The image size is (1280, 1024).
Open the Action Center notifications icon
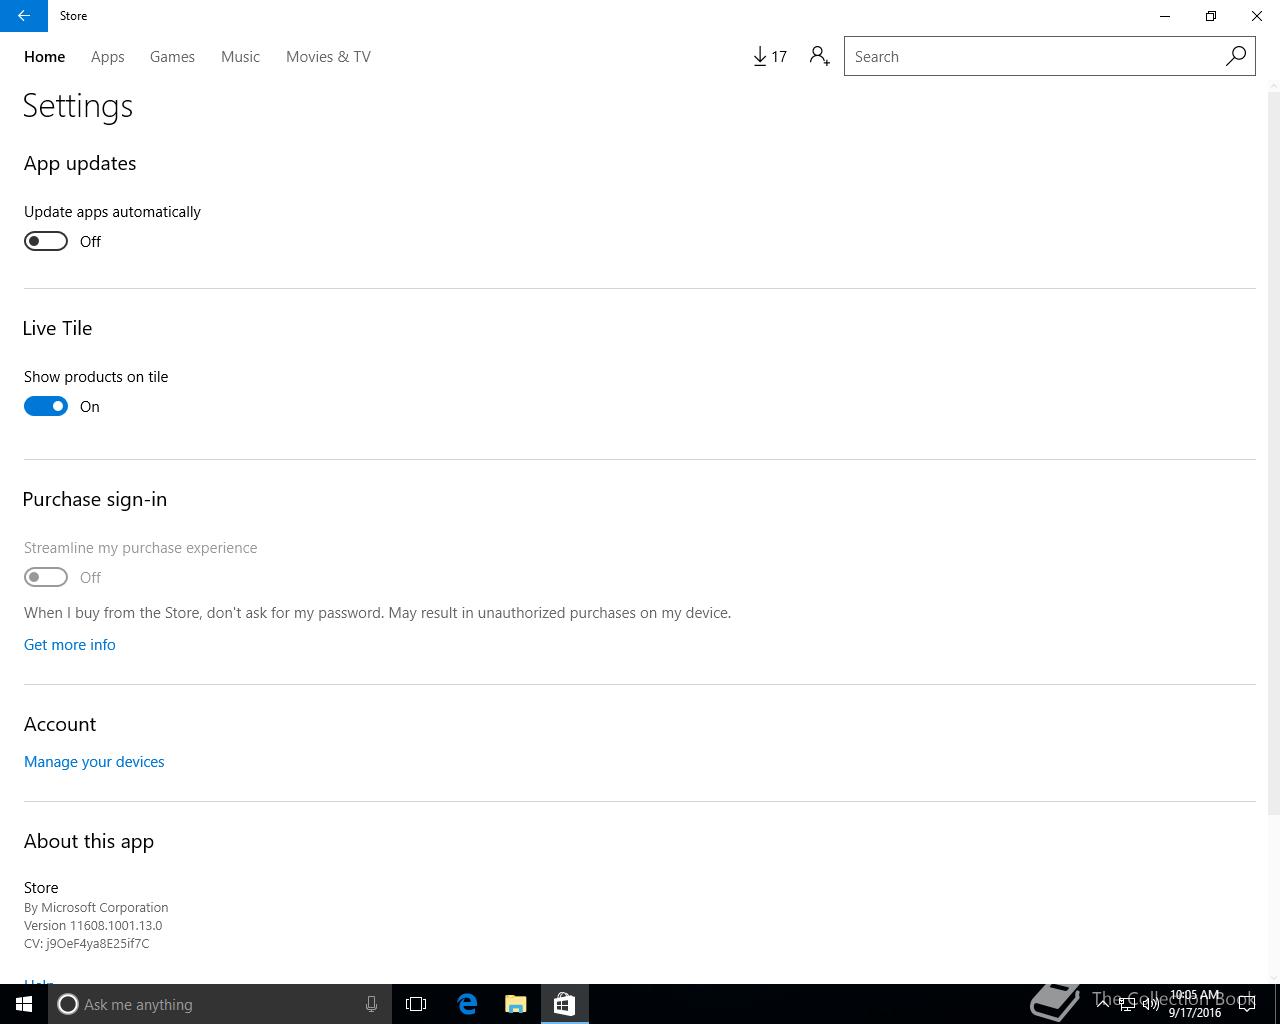click(x=1247, y=1004)
